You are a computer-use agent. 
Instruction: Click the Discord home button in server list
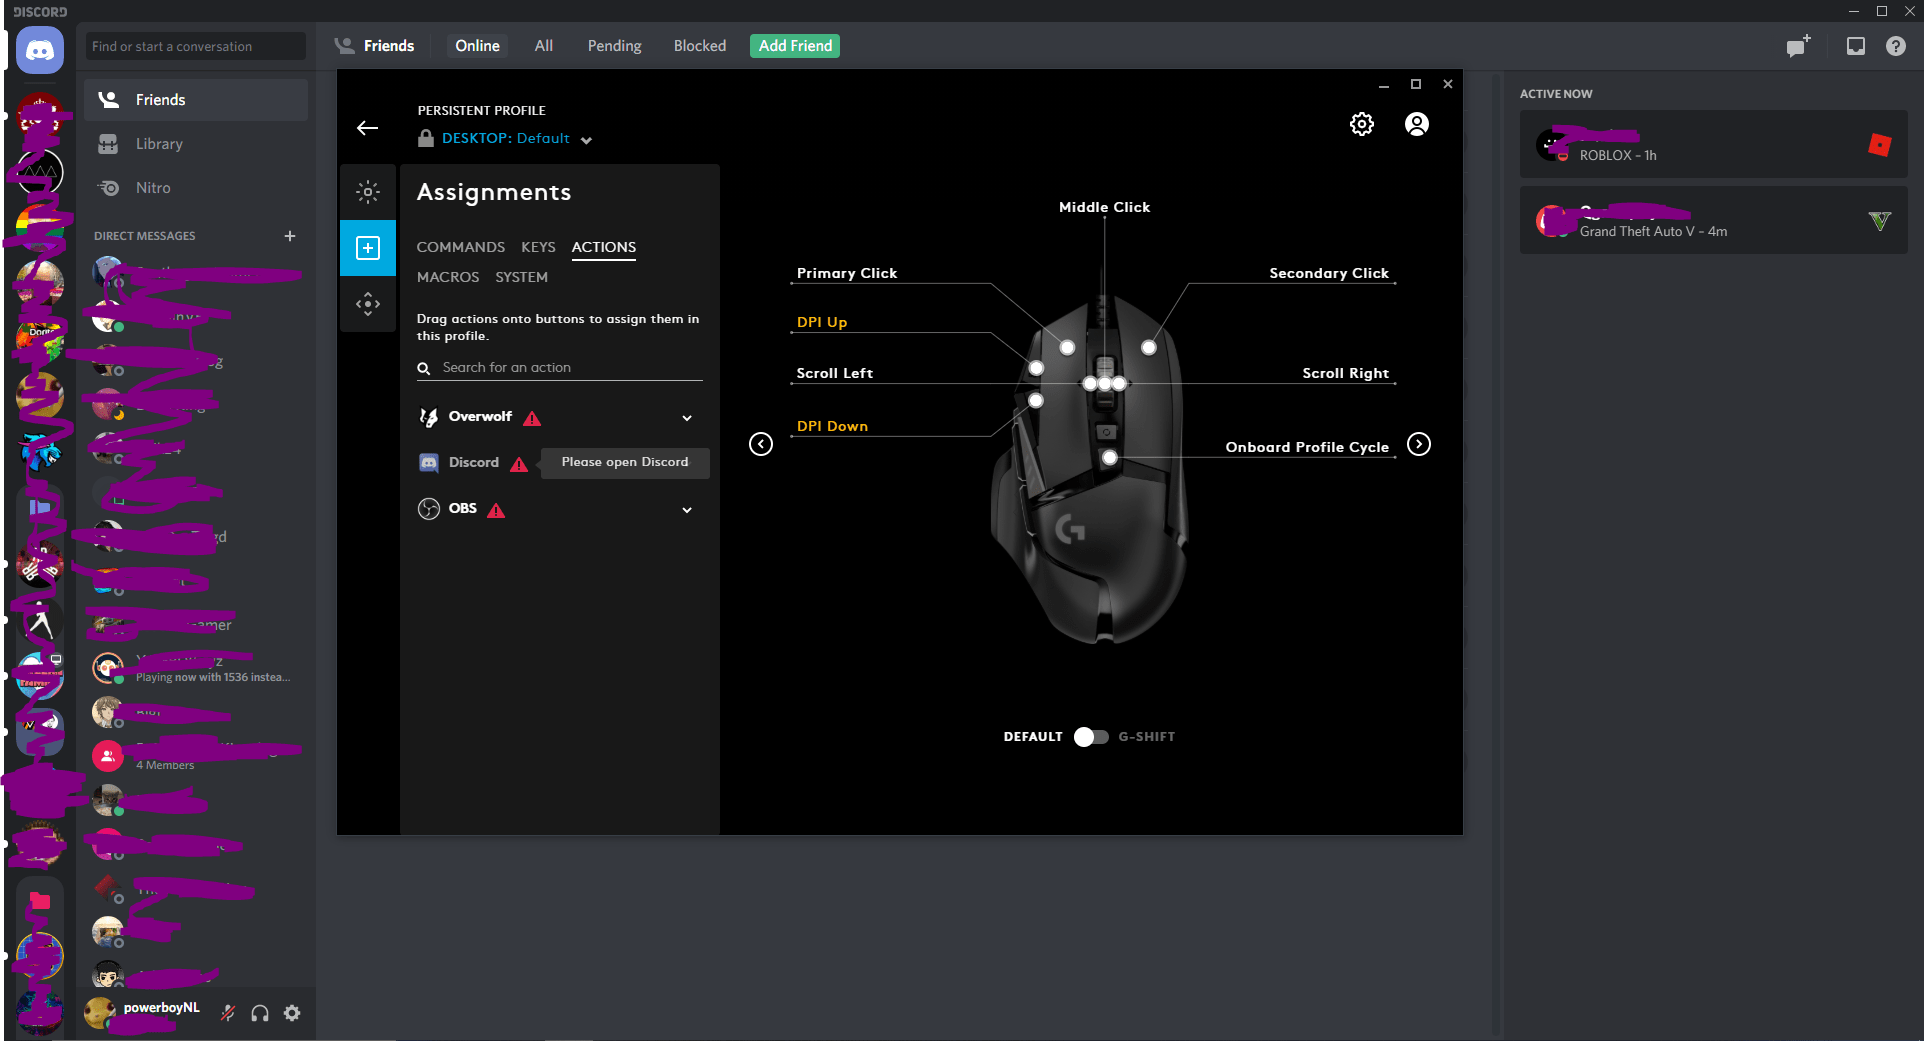(x=39, y=50)
